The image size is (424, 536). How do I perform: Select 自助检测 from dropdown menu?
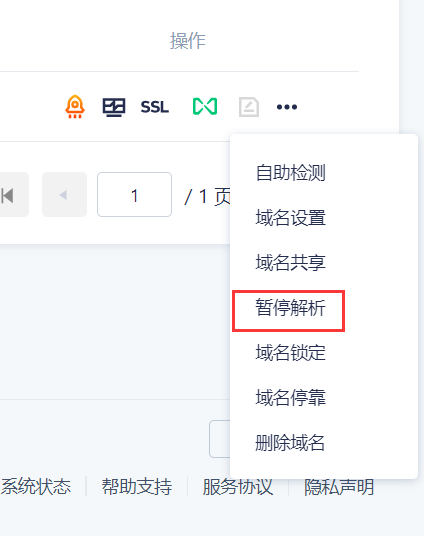click(x=291, y=173)
